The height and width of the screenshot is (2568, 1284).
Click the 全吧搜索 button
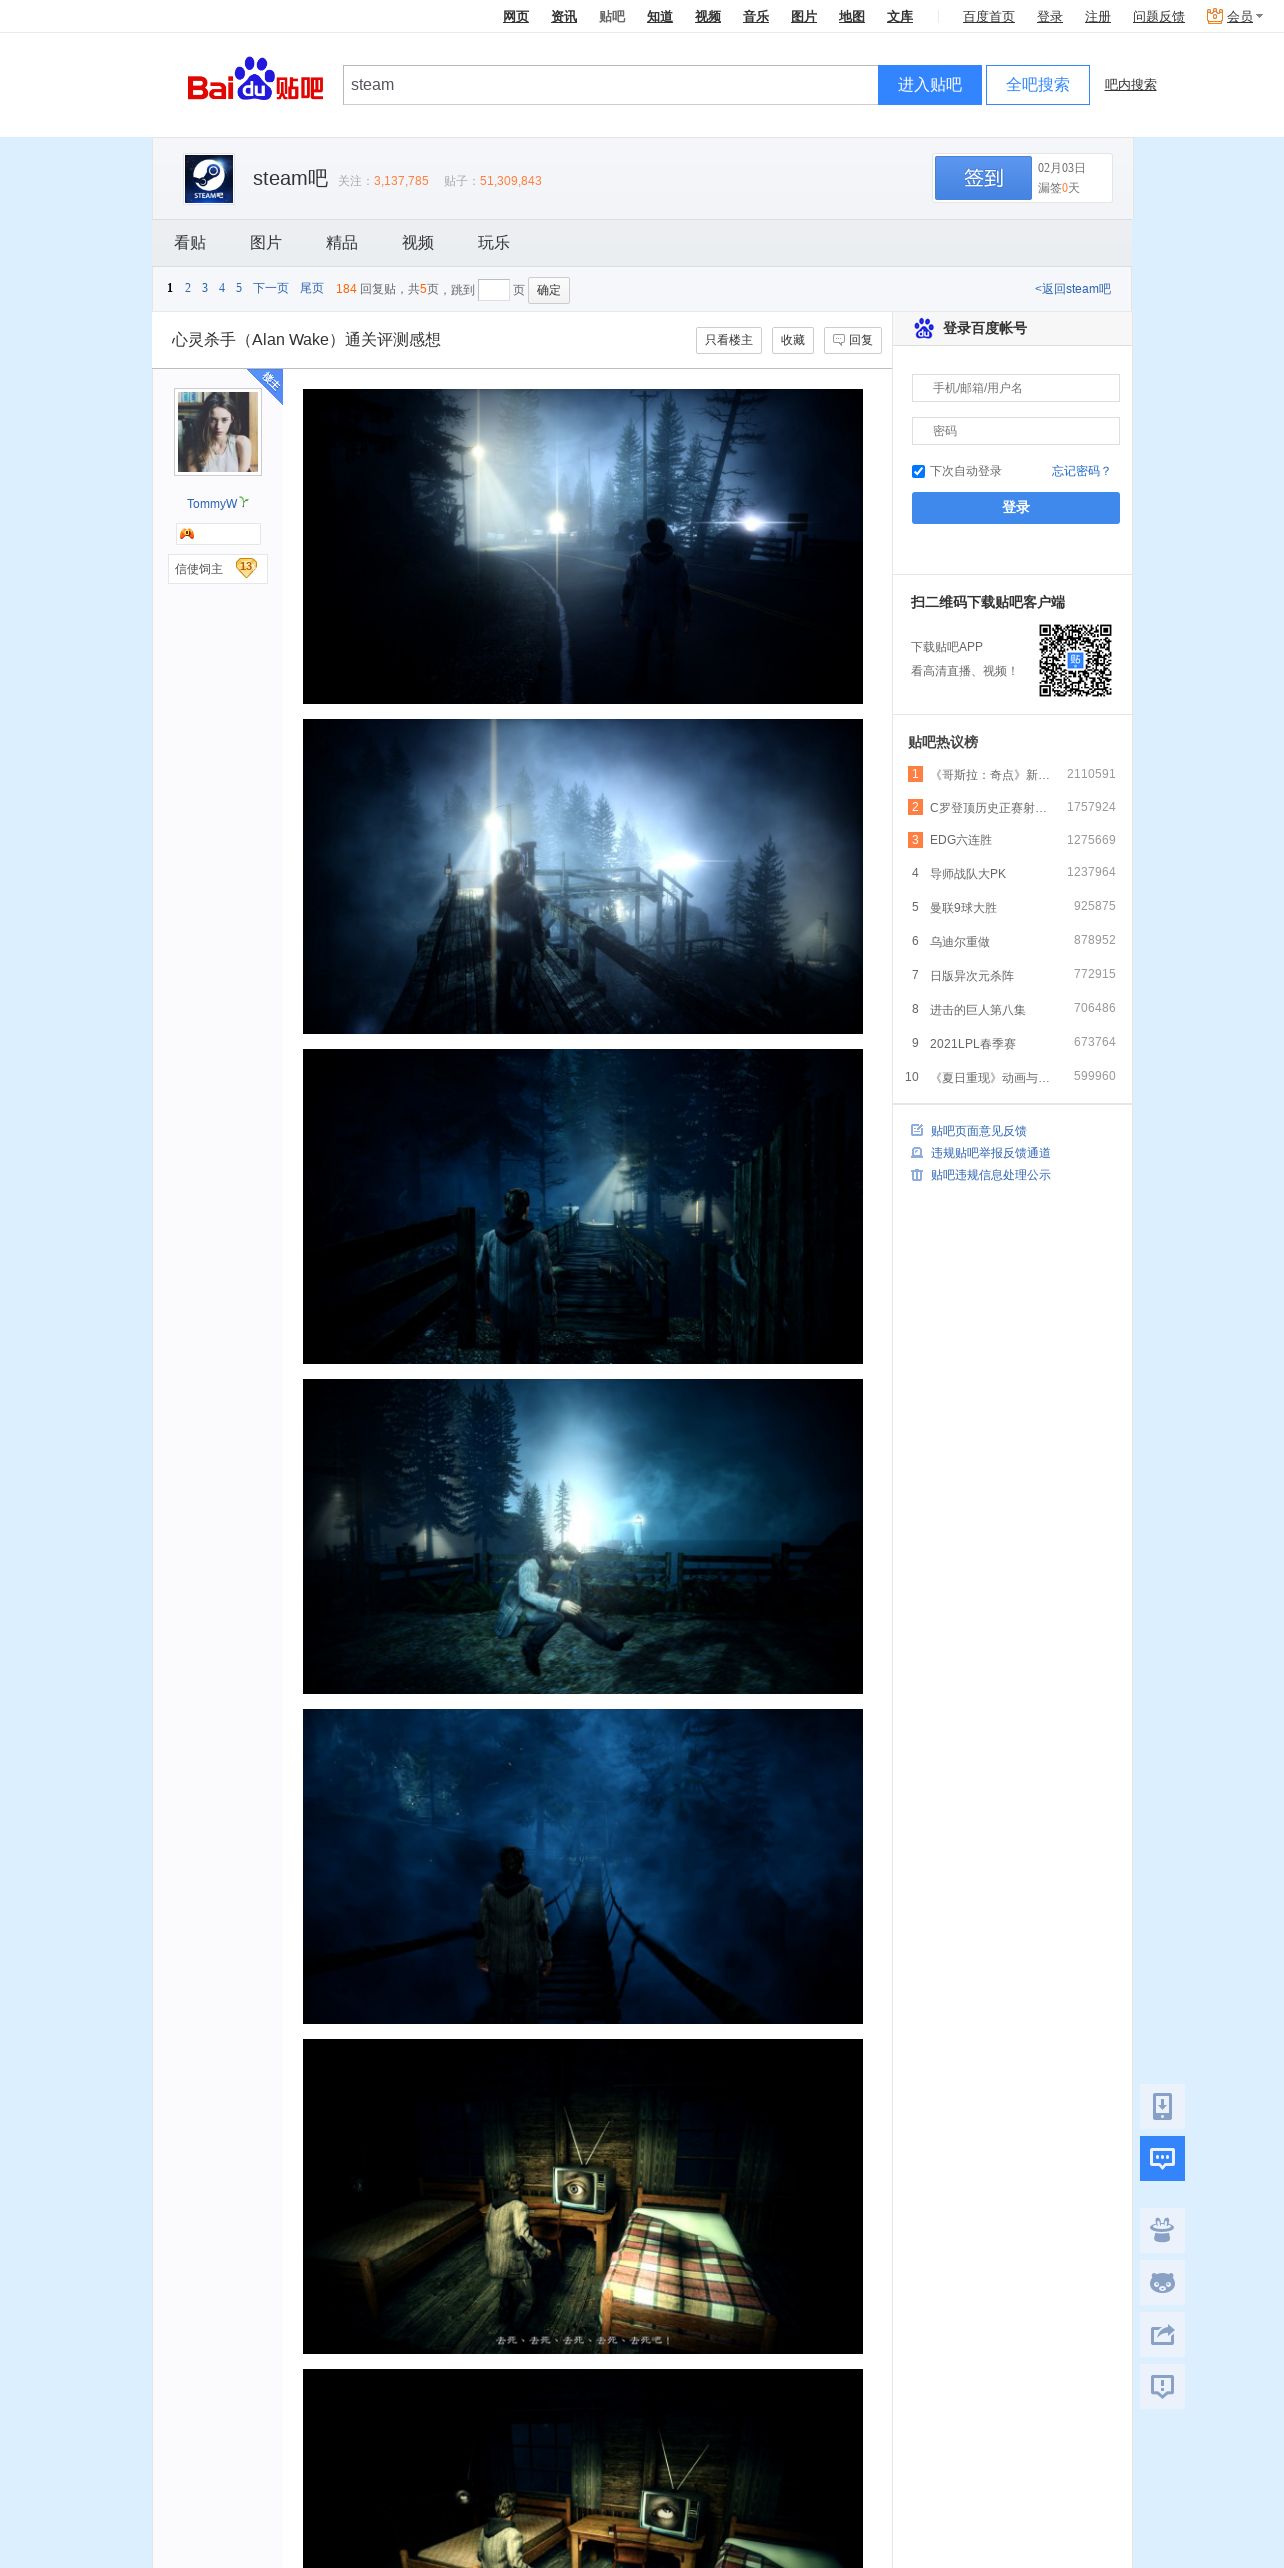[x=1038, y=85]
